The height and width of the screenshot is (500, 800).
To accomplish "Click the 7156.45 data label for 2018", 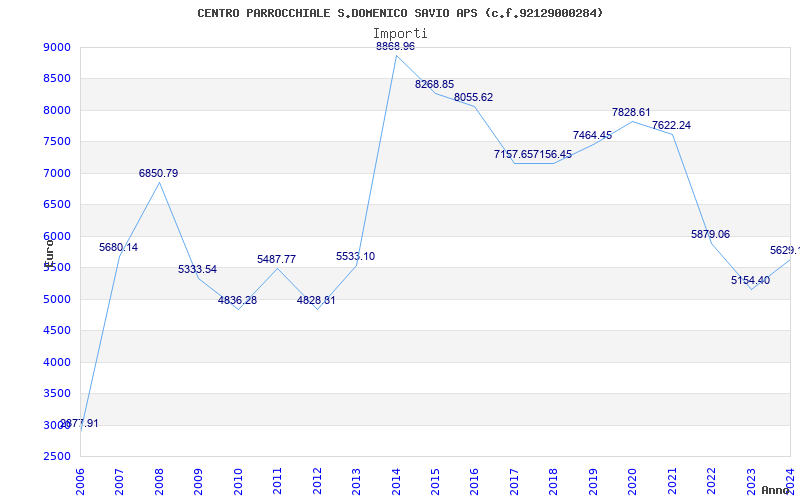I will (553, 154).
